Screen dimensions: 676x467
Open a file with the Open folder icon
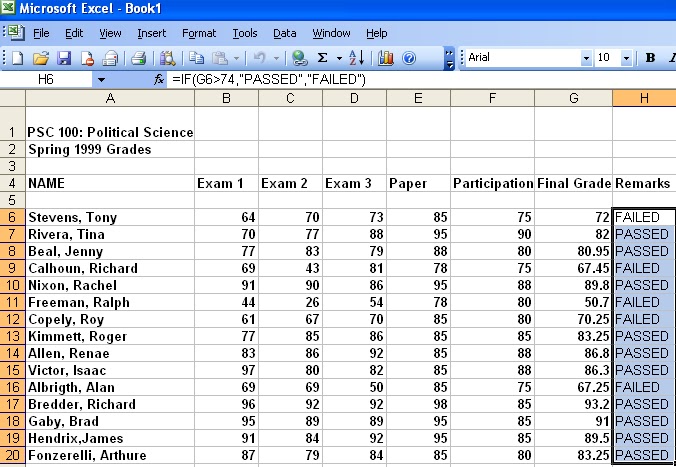(x=41, y=58)
